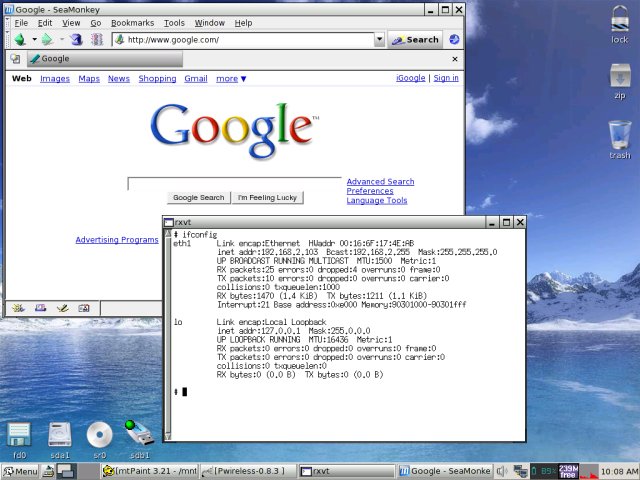Screen dimensions: 640x480
Task: Open the Composer component icon in status bar
Action: pyautogui.click(x=62, y=308)
